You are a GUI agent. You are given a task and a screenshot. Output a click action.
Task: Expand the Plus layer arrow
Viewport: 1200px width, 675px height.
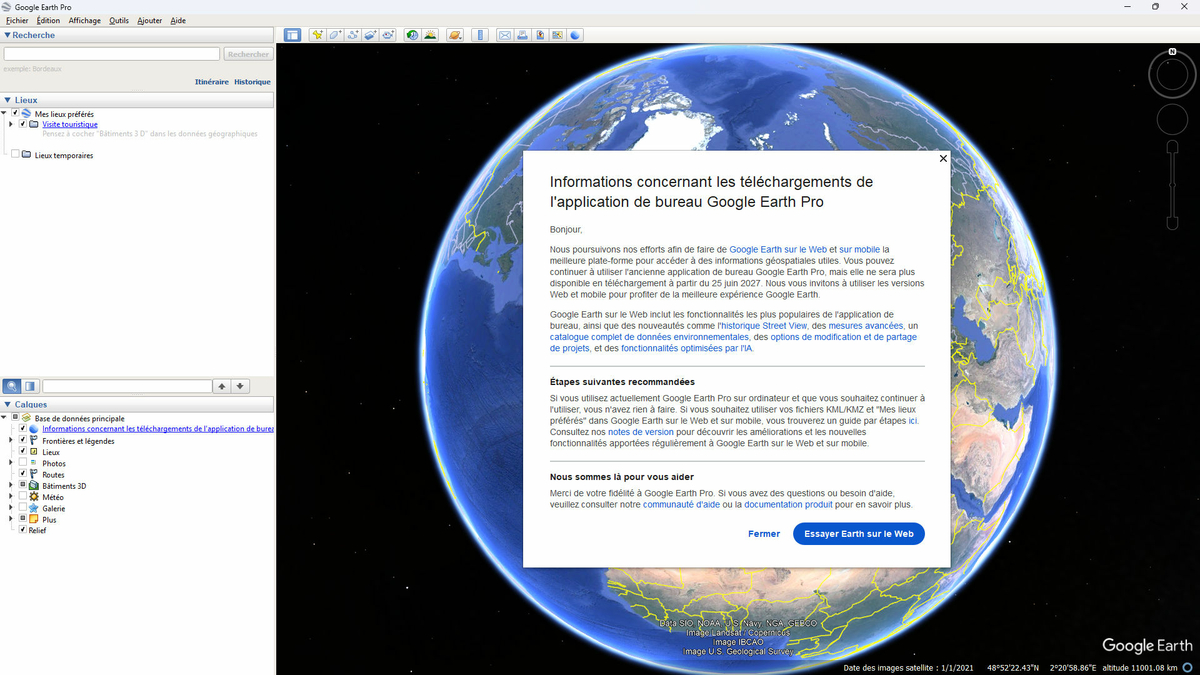pyautogui.click(x=11, y=519)
